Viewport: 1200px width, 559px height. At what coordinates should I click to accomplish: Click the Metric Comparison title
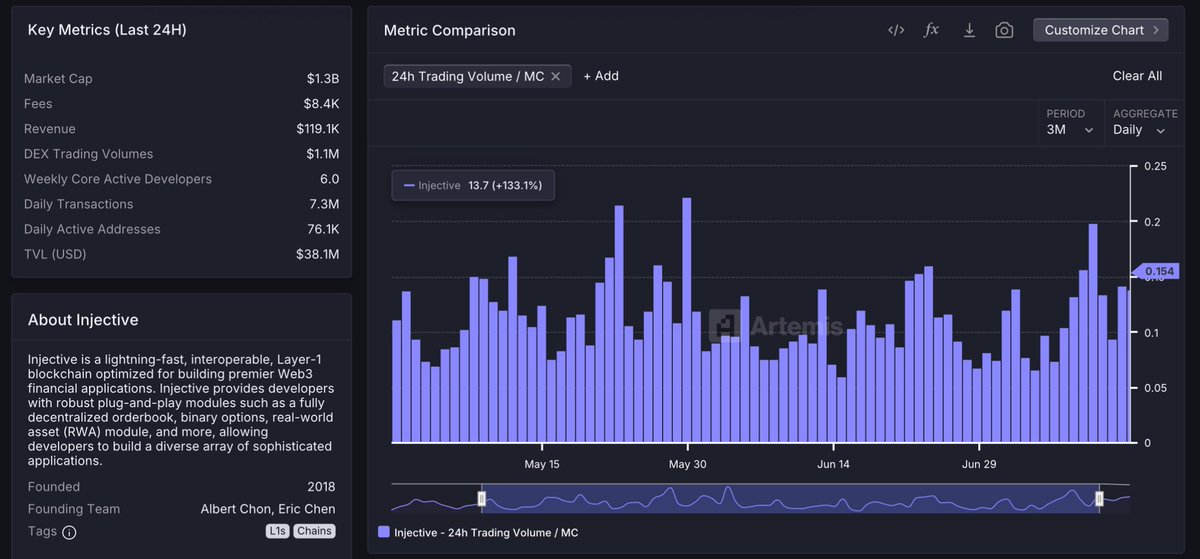point(450,30)
